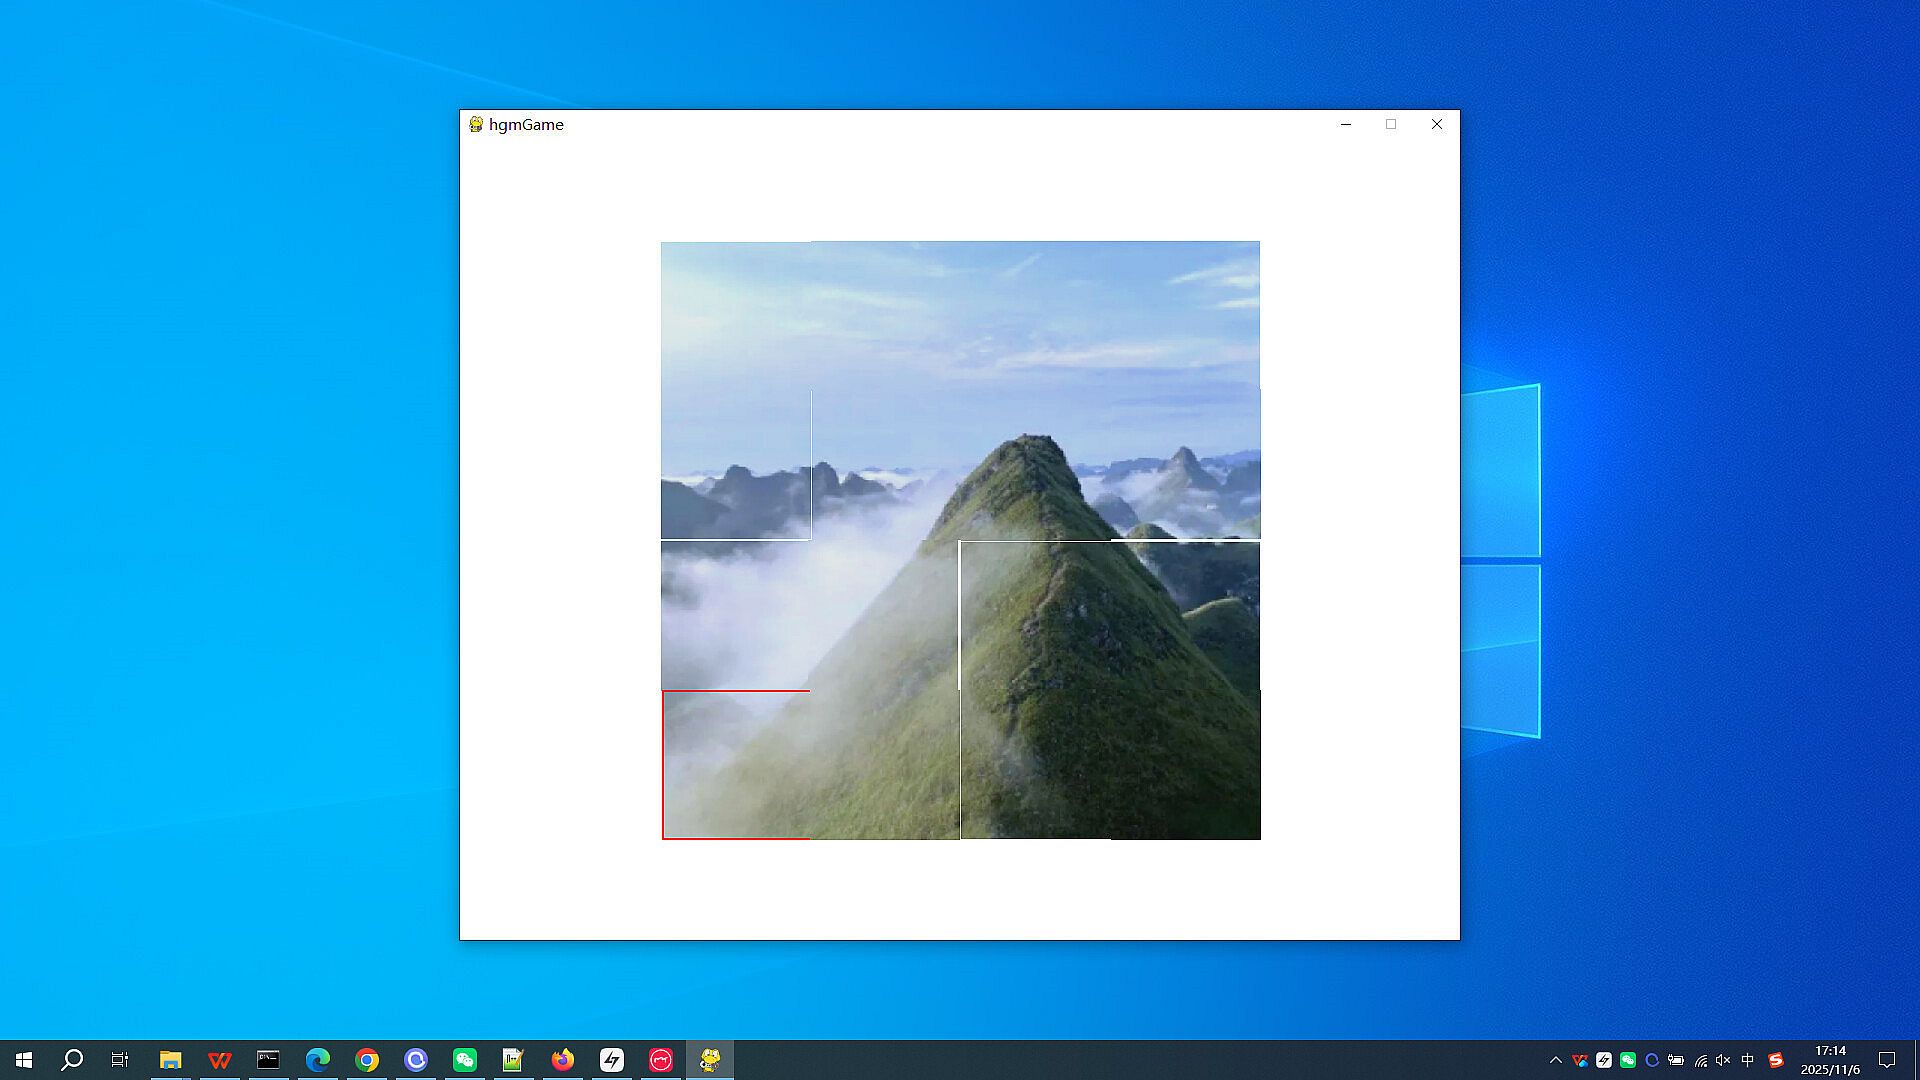This screenshot has height=1080, width=1920.
Task: Launch WPS Office from the taskbar
Action: (x=219, y=1060)
